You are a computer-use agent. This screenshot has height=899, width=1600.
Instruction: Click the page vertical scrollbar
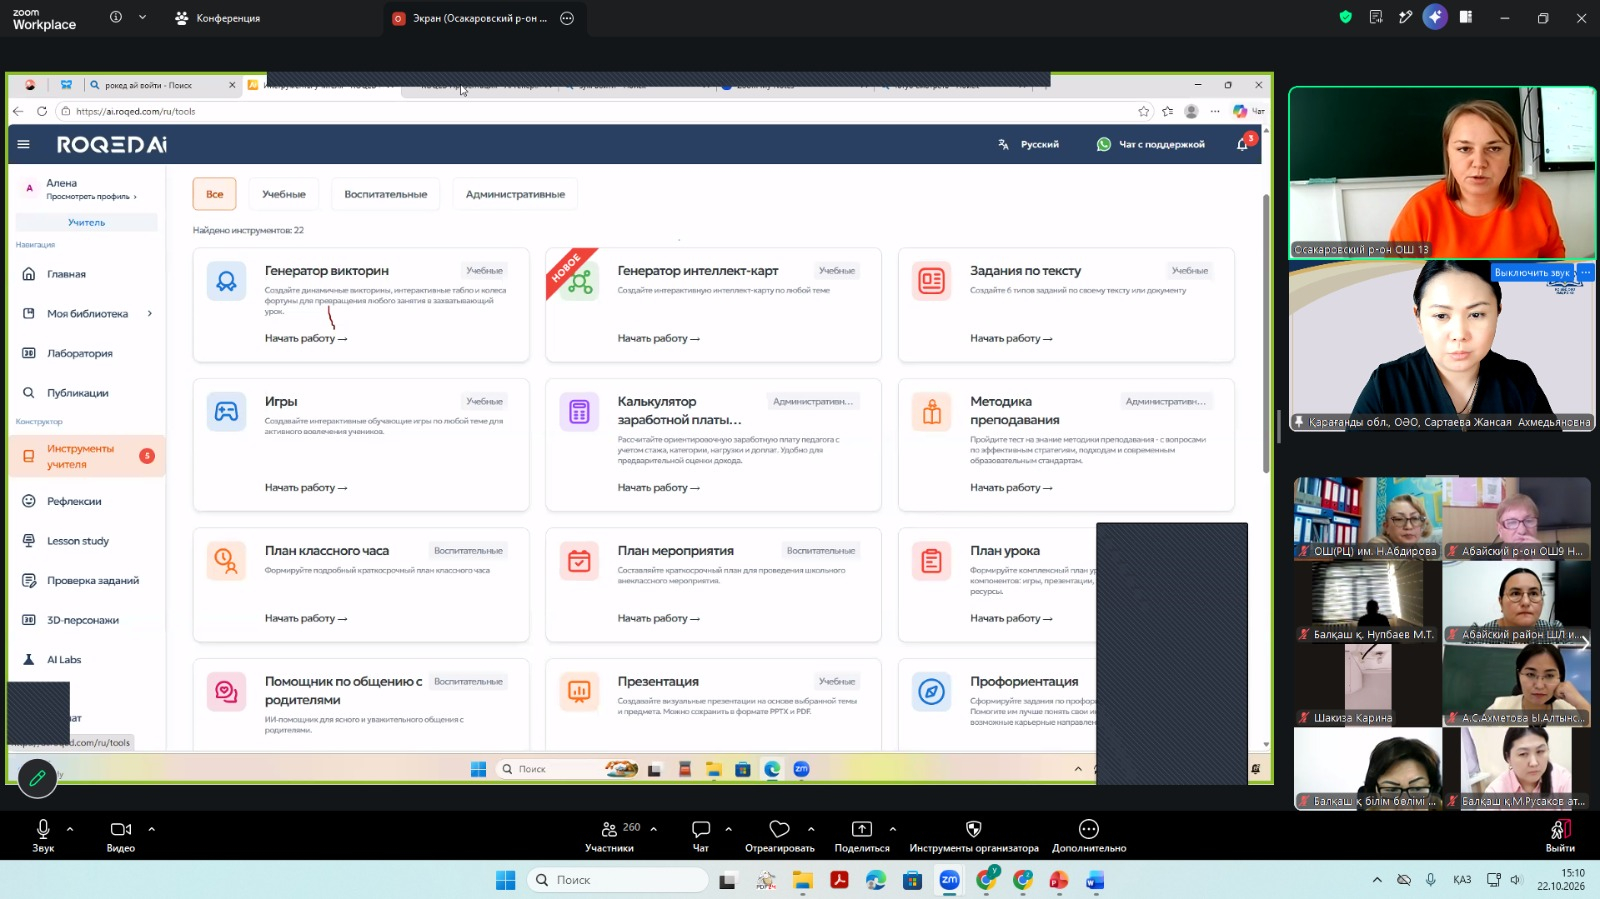click(x=1266, y=333)
